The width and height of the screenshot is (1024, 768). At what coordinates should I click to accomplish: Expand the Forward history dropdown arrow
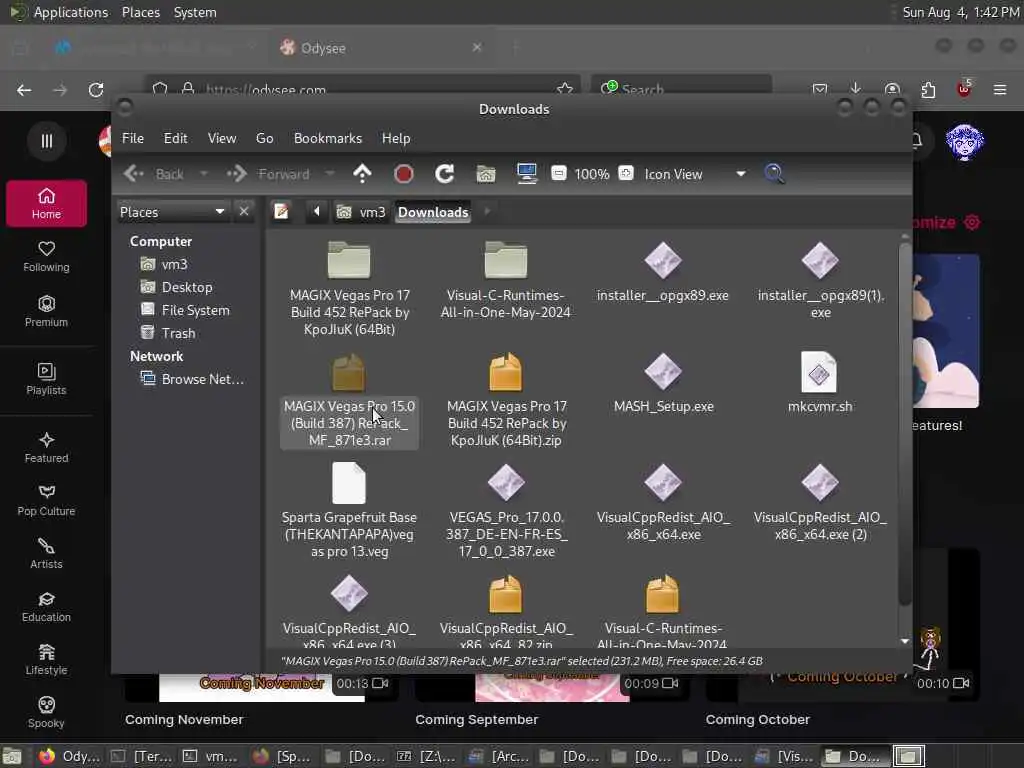(x=329, y=174)
